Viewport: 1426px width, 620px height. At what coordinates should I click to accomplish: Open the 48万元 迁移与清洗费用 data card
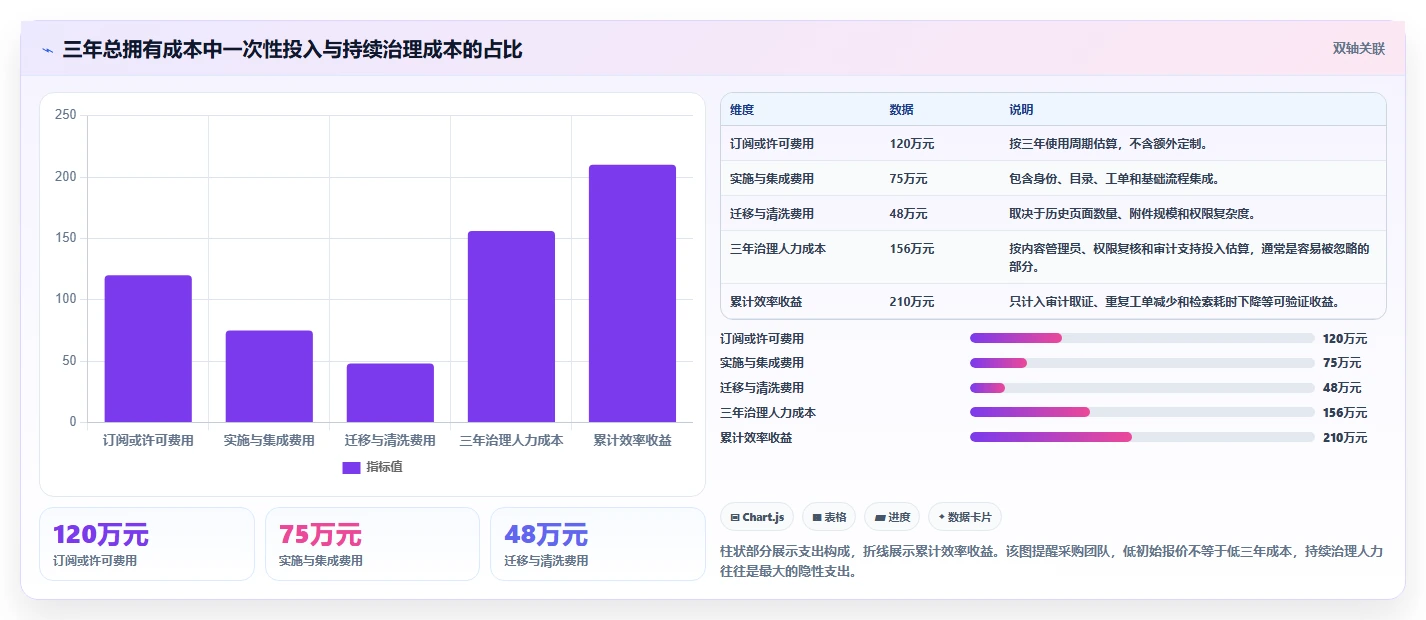pyautogui.click(x=598, y=544)
